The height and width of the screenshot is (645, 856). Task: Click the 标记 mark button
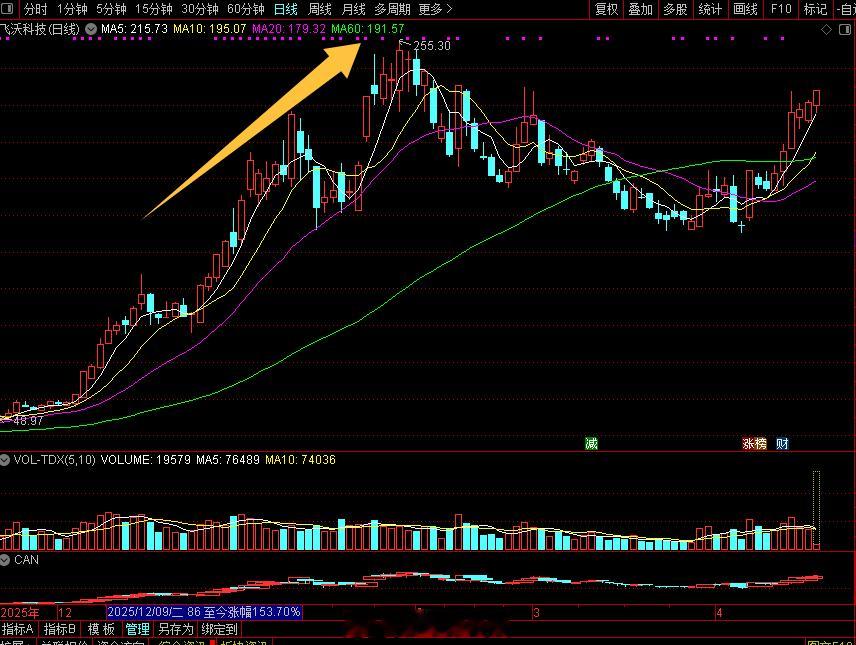pyautogui.click(x=815, y=9)
